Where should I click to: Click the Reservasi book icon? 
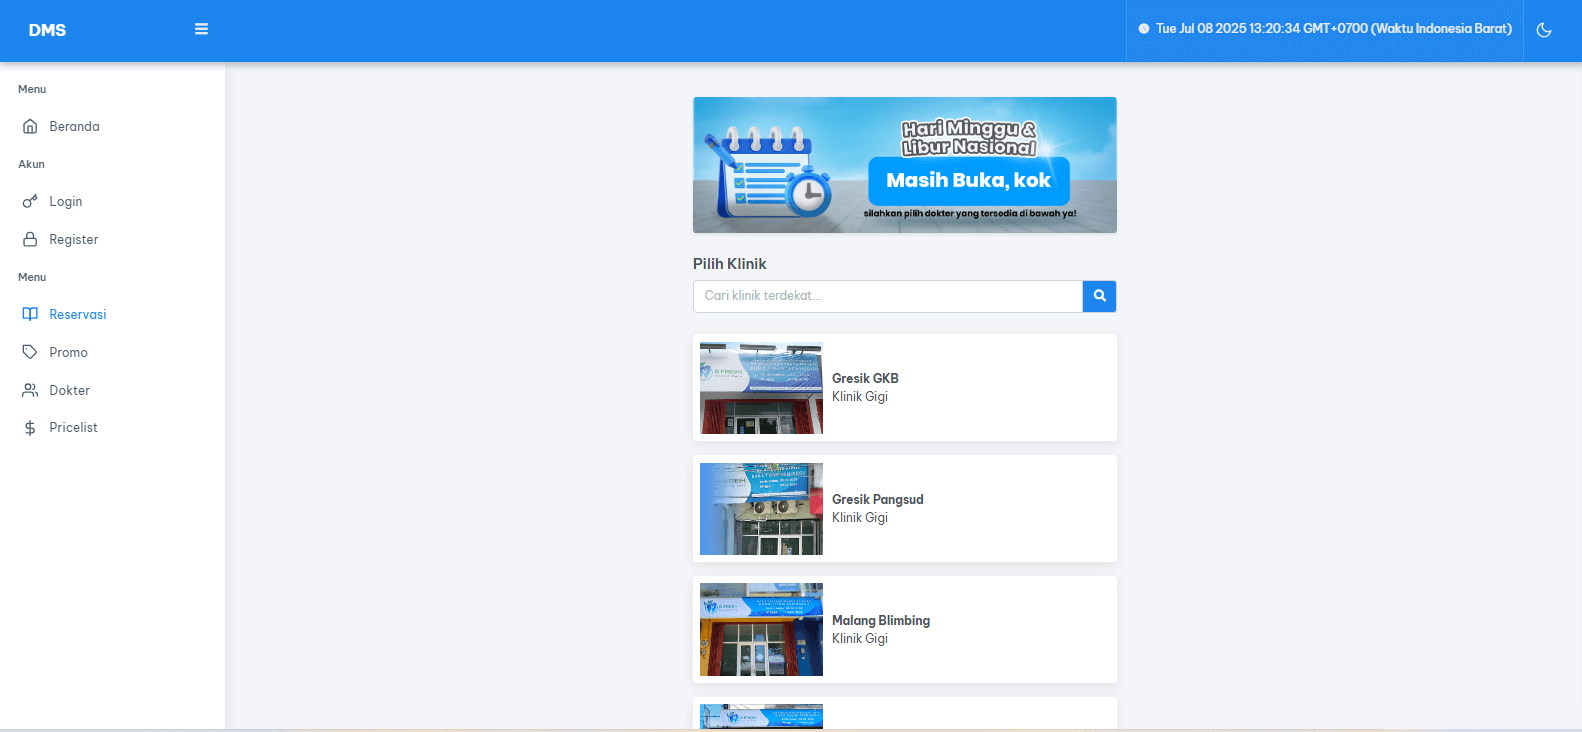click(30, 314)
